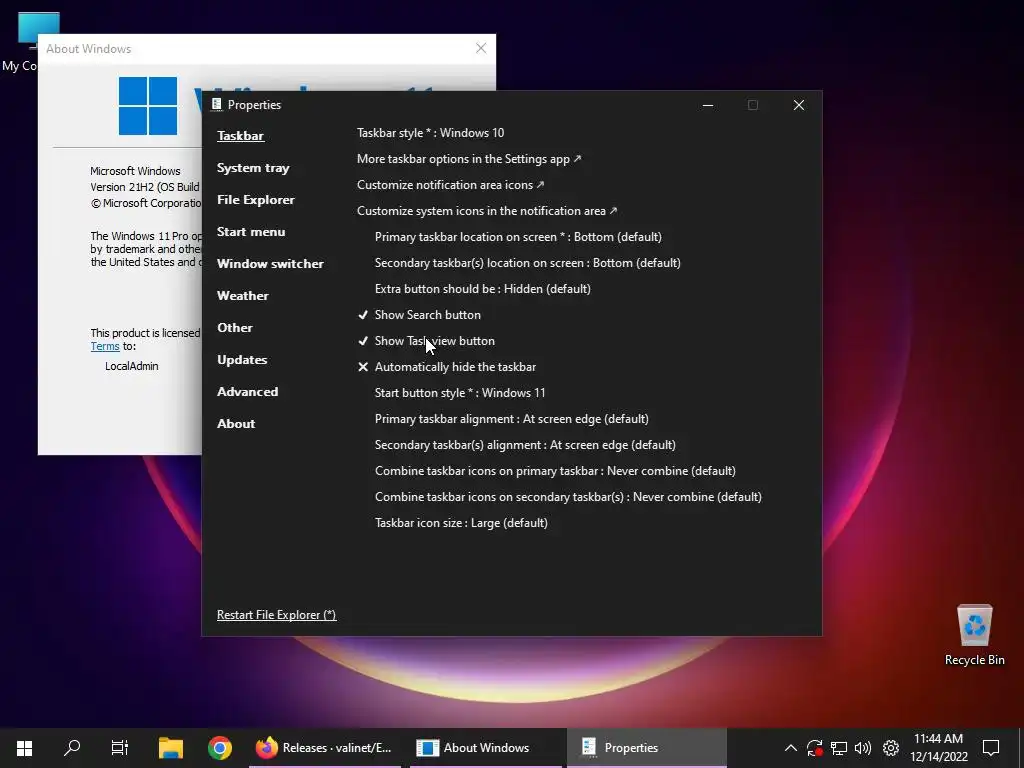Click the update sync tray icon
This screenshot has height=768, width=1024.
pos(814,748)
